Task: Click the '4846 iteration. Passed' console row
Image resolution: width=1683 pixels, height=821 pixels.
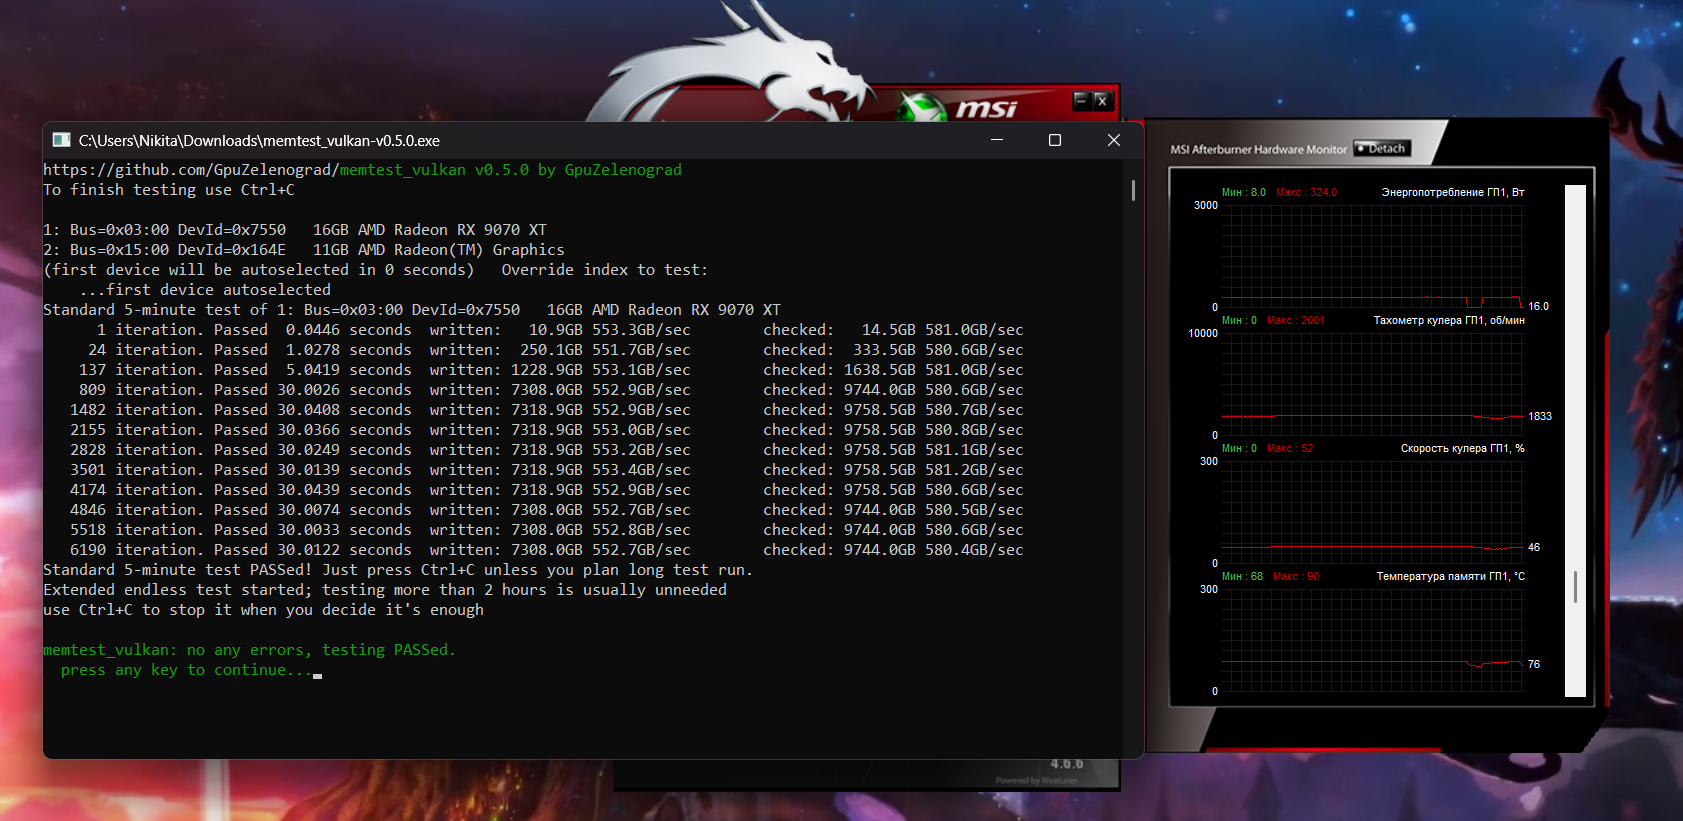Action: 547,510
